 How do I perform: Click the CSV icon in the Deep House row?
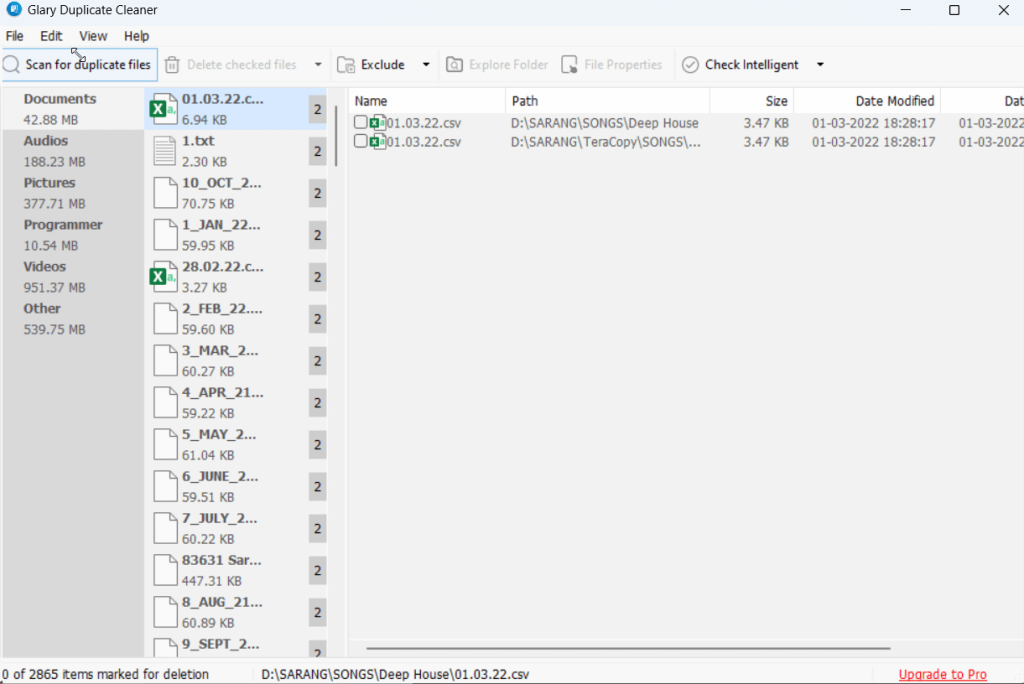pos(377,123)
